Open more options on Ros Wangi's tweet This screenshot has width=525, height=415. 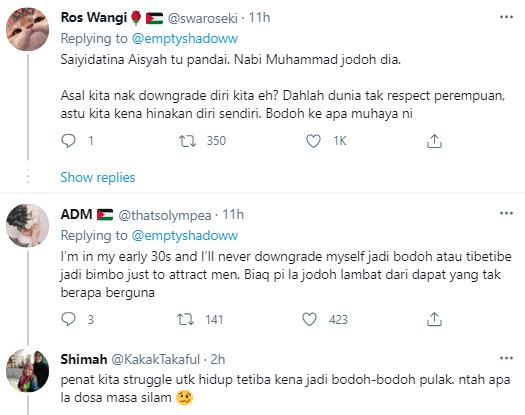tap(506, 17)
